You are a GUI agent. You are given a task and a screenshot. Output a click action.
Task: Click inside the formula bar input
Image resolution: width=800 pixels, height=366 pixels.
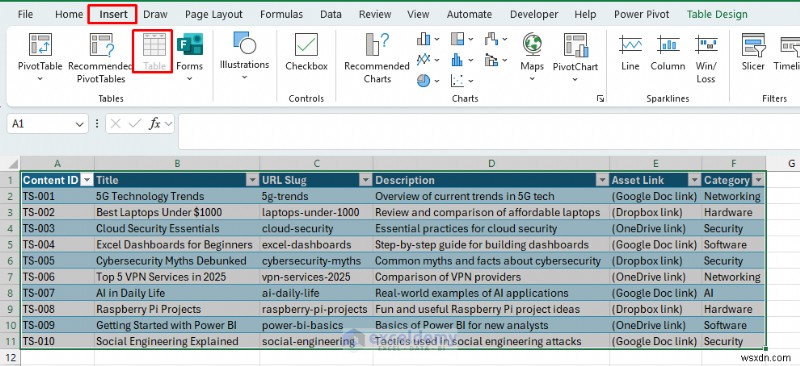[489, 131]
